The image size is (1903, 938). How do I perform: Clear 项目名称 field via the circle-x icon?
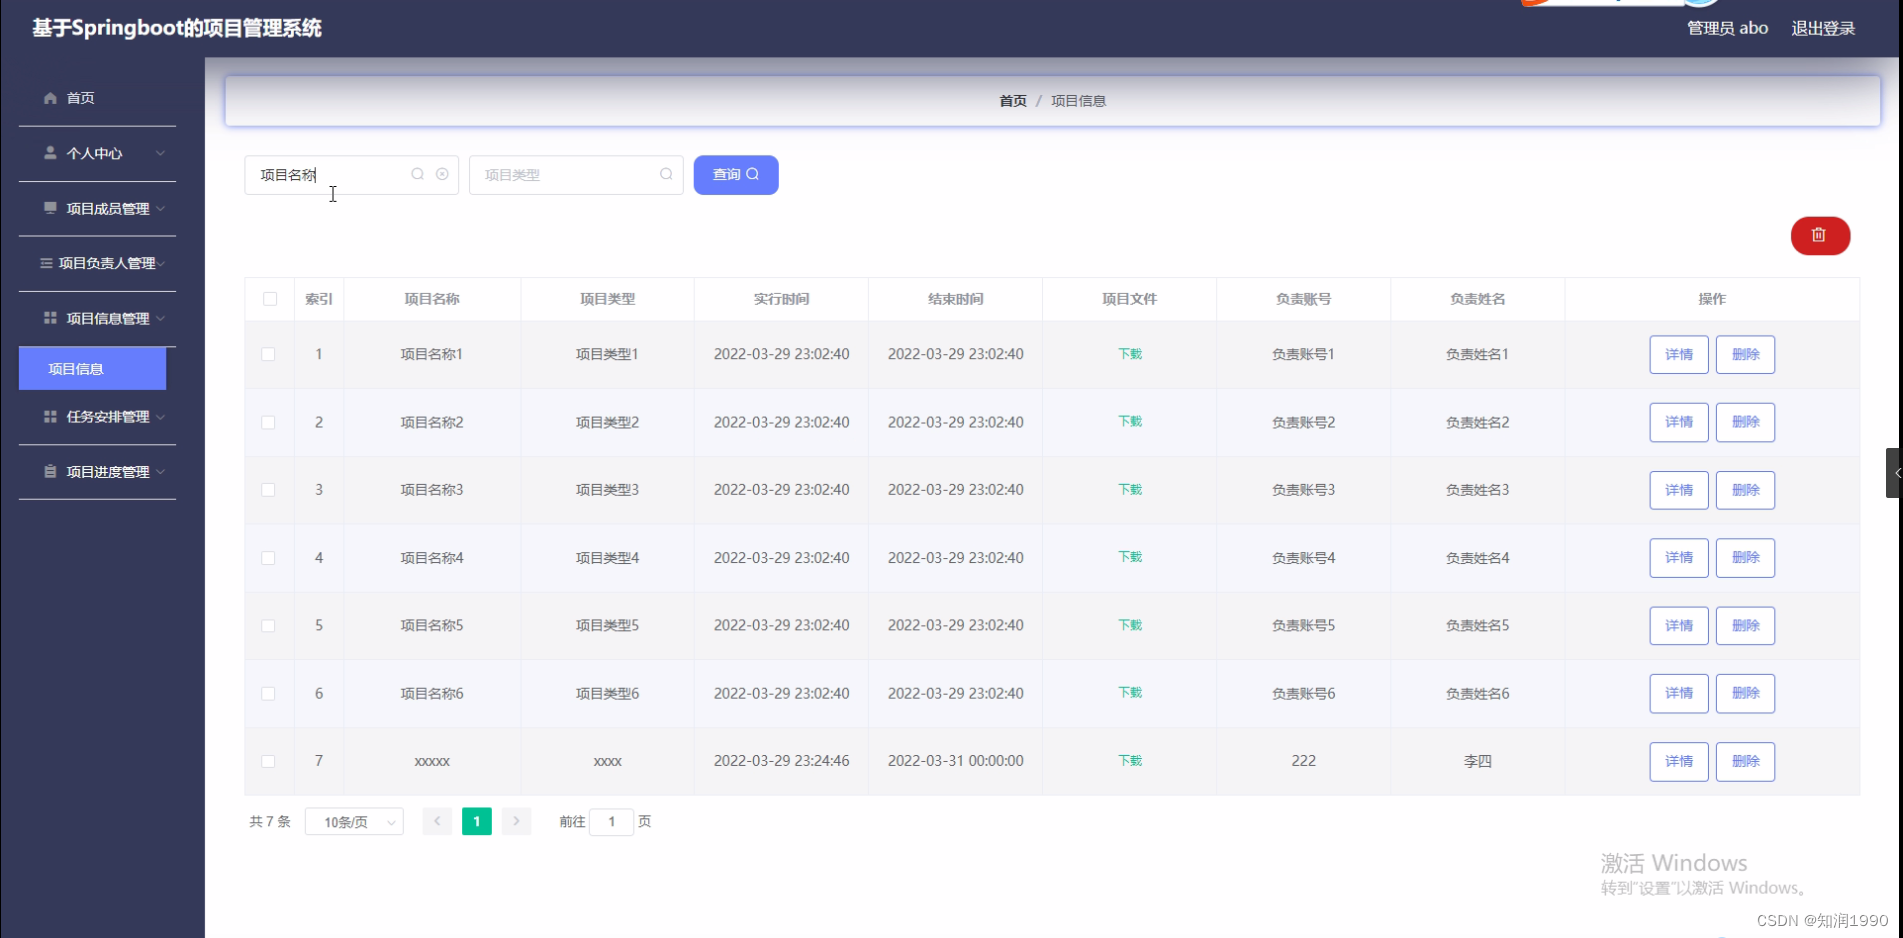[x=442, y=174]
